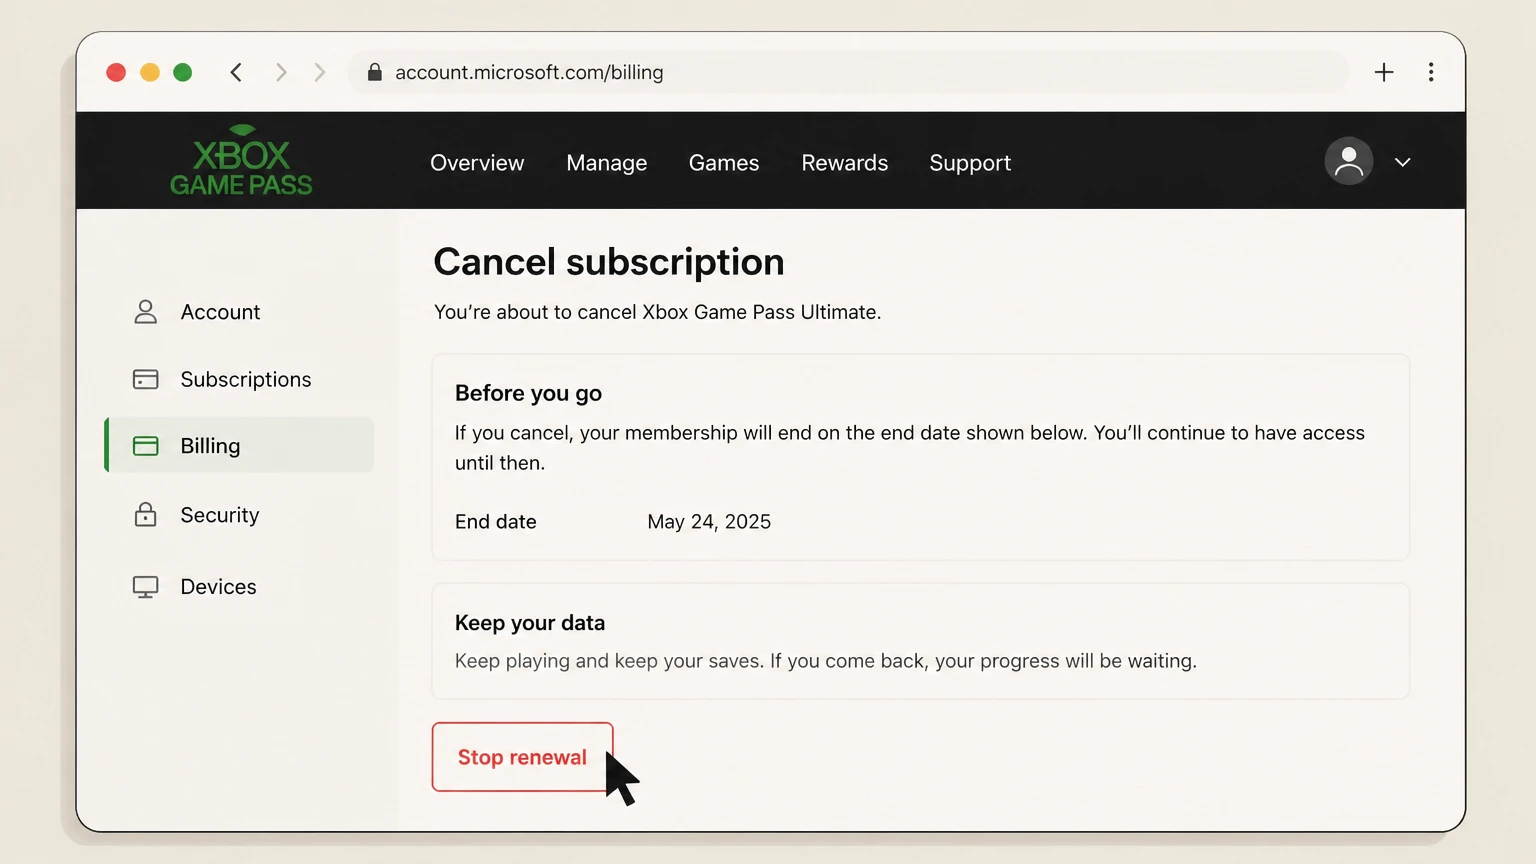Open the browser three-dot menu
Viewport: 1536px width, 864px height.
coord(1431,72)
